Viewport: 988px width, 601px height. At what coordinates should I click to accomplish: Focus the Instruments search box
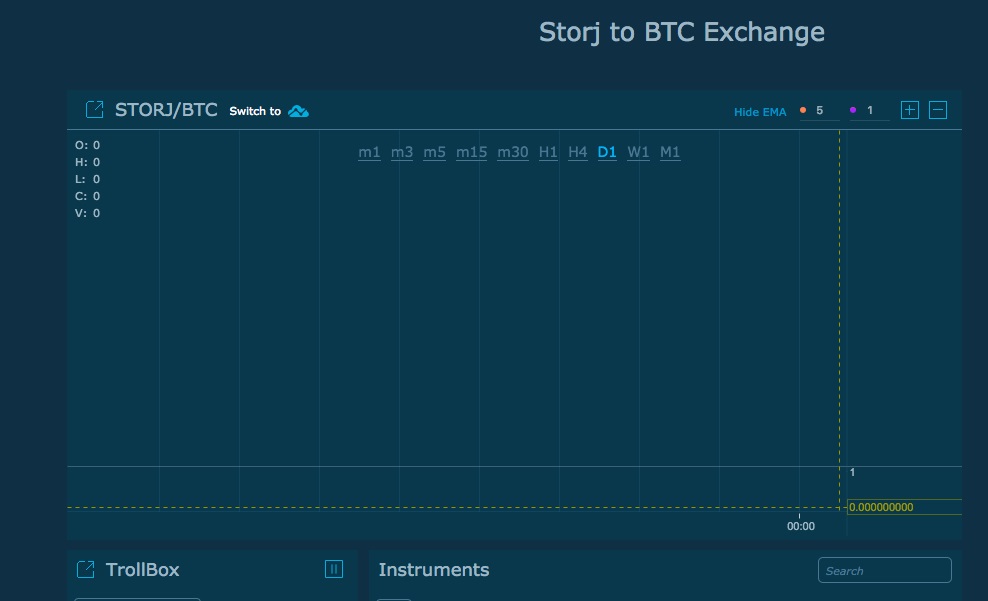point(884,570)
